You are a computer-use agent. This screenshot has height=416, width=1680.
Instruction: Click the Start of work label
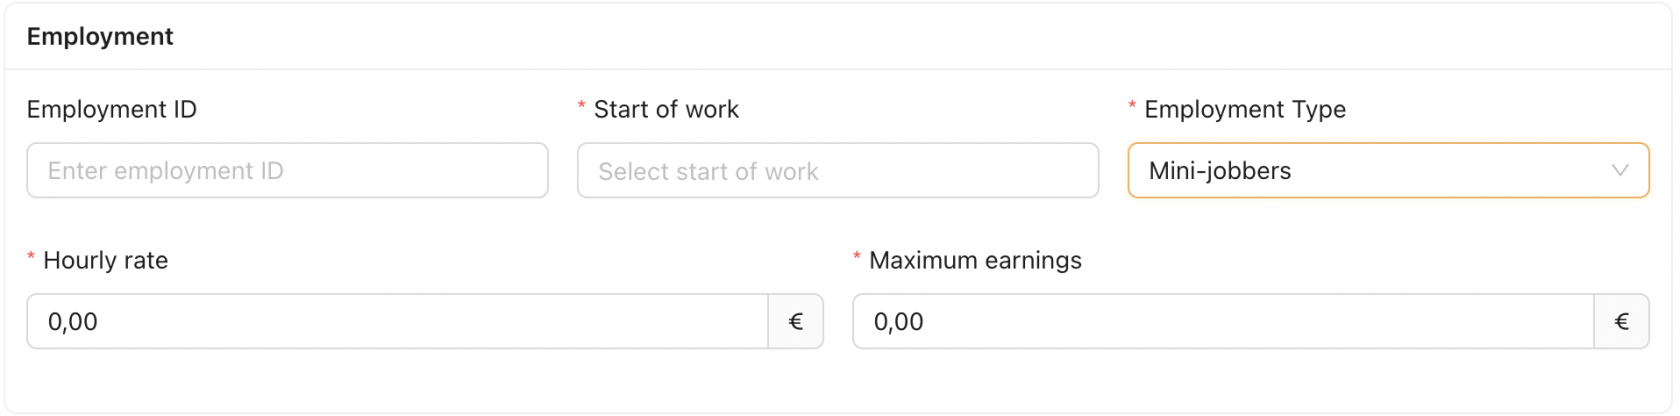pos(666,109)
